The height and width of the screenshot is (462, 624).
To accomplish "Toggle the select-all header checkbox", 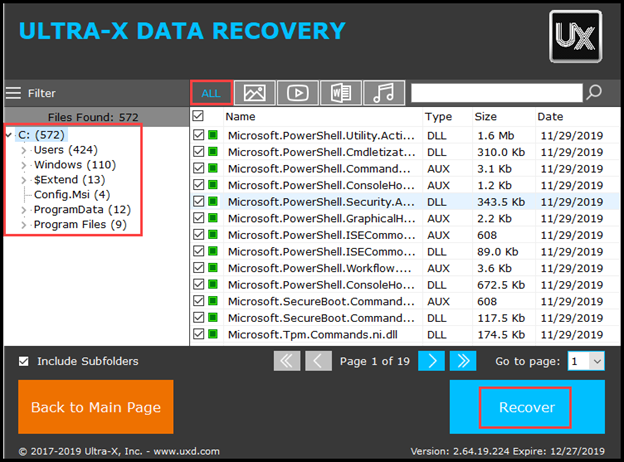I will coord(198,116).
